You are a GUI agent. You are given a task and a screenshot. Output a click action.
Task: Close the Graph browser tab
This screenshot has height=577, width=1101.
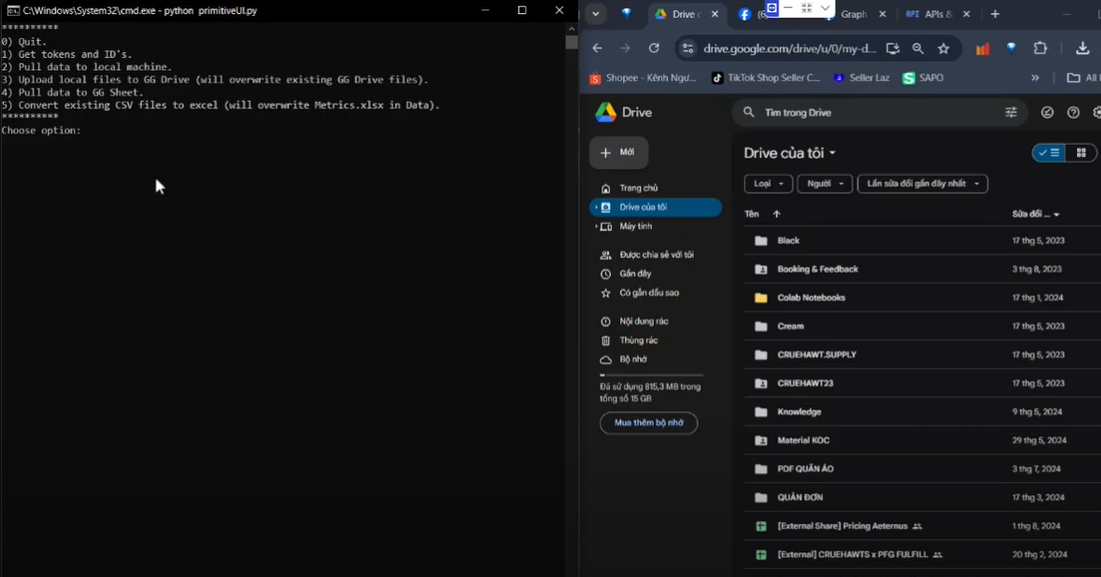[x=883, y=14]
